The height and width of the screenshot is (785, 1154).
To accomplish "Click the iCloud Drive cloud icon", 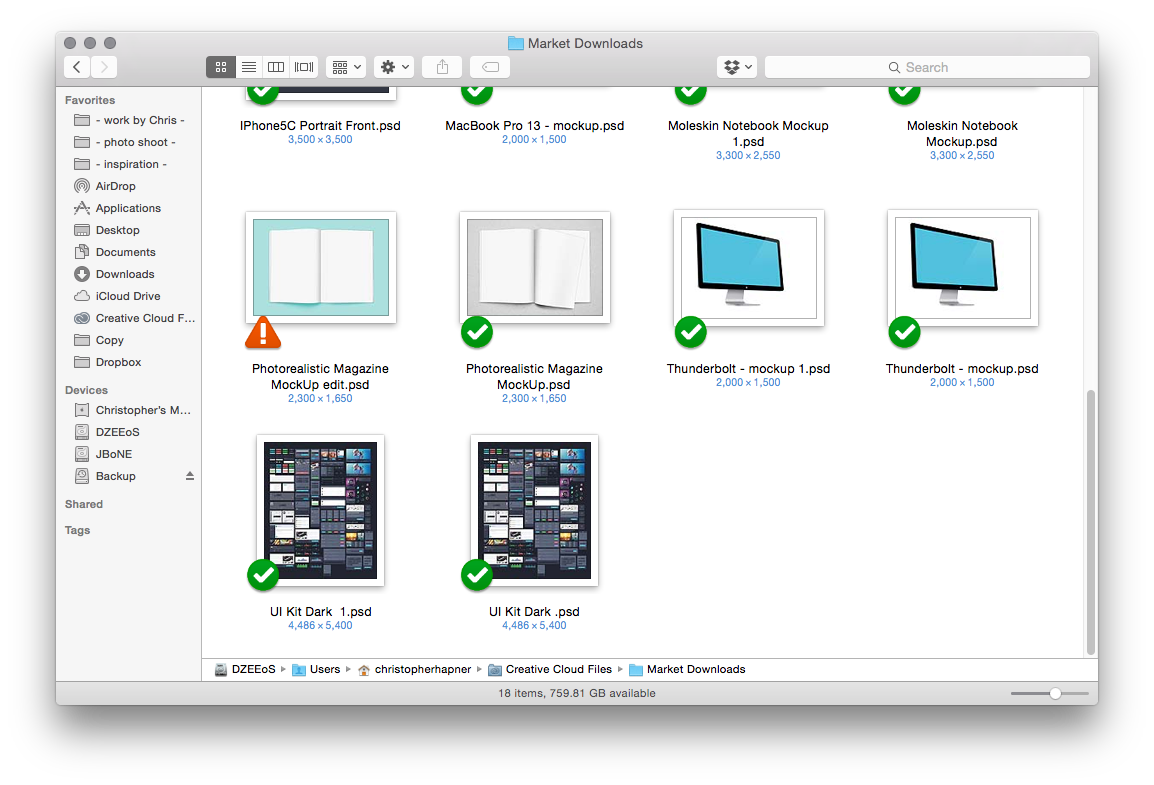I will click(82, 296).
